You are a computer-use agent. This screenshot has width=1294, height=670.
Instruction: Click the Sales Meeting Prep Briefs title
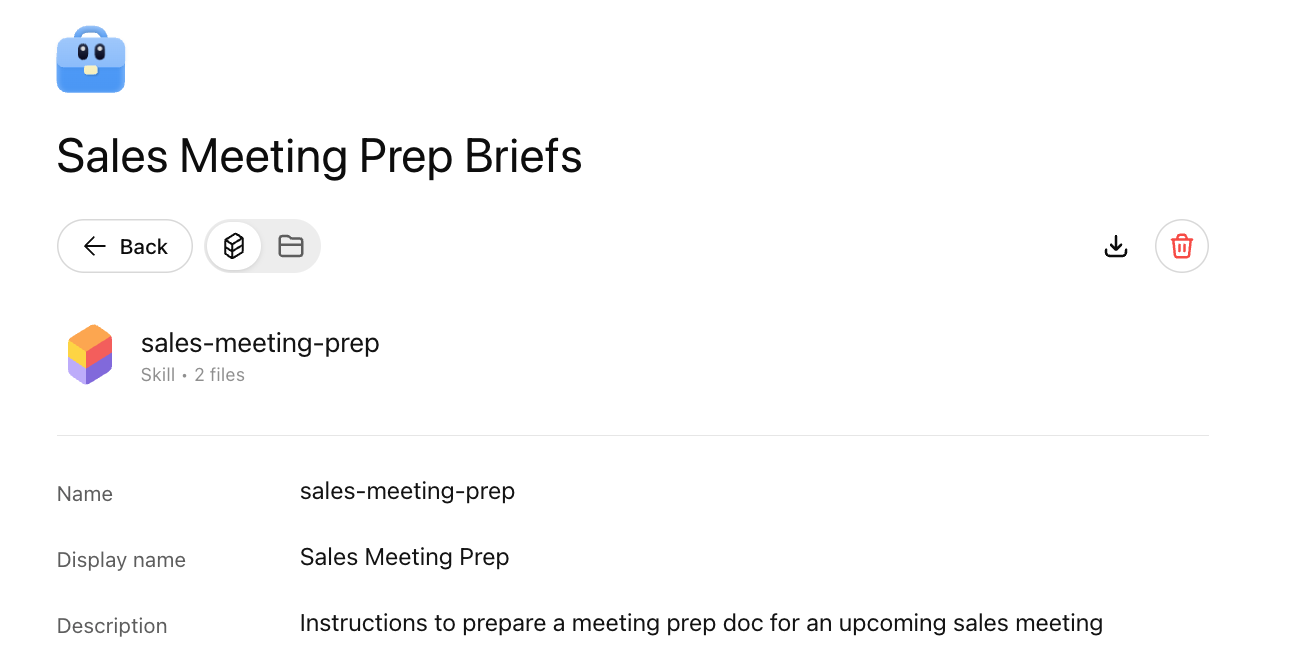coord(319,157)
